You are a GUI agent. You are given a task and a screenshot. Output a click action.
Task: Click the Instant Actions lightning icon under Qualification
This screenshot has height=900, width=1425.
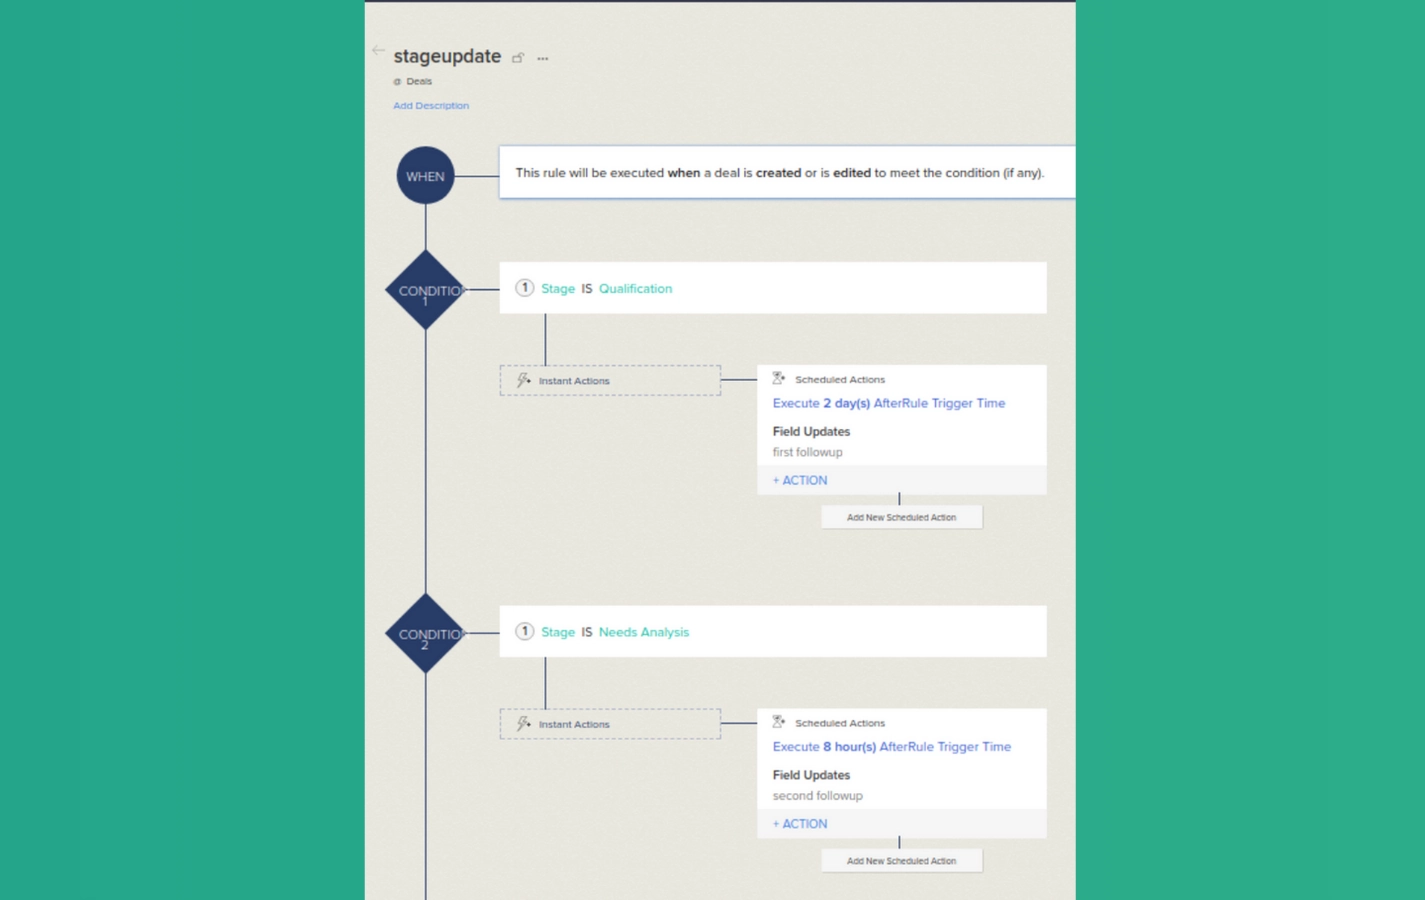[x=523, y=380]
